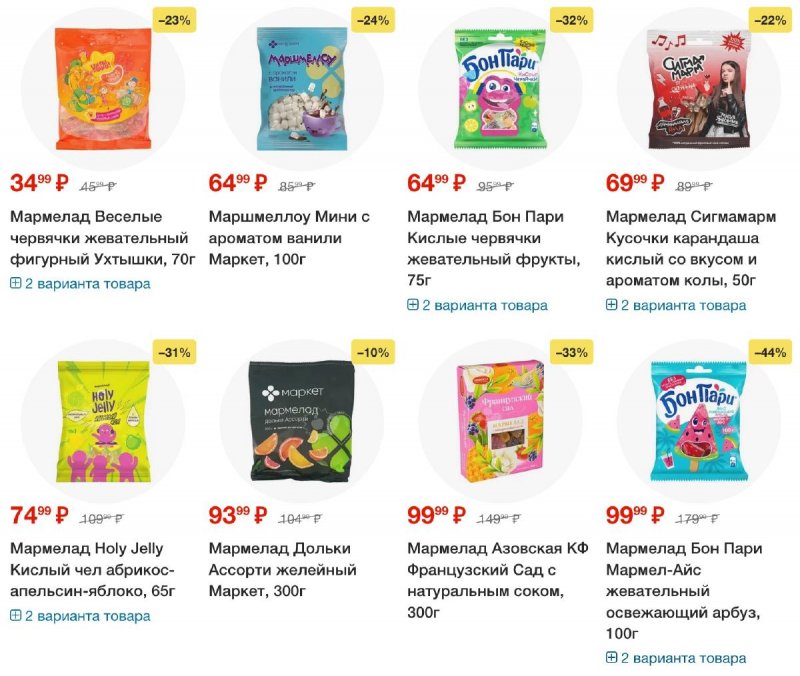The height and width of the screenshot is (676, 800).
Task: Expand variants for Сигмамарм Кусочки карандаша
Action: [x=676, y=305]
